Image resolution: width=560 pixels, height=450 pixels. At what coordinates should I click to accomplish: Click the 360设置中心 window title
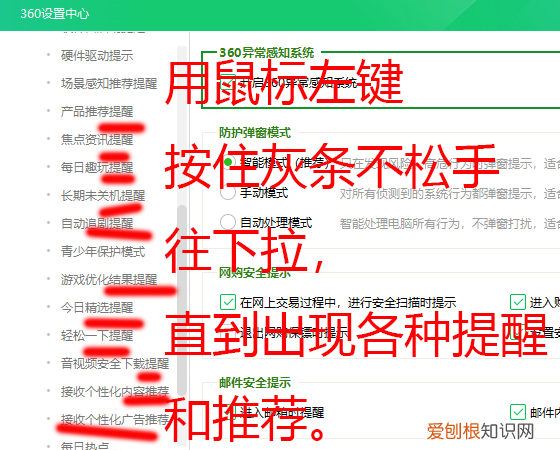(x=54, y=14)
